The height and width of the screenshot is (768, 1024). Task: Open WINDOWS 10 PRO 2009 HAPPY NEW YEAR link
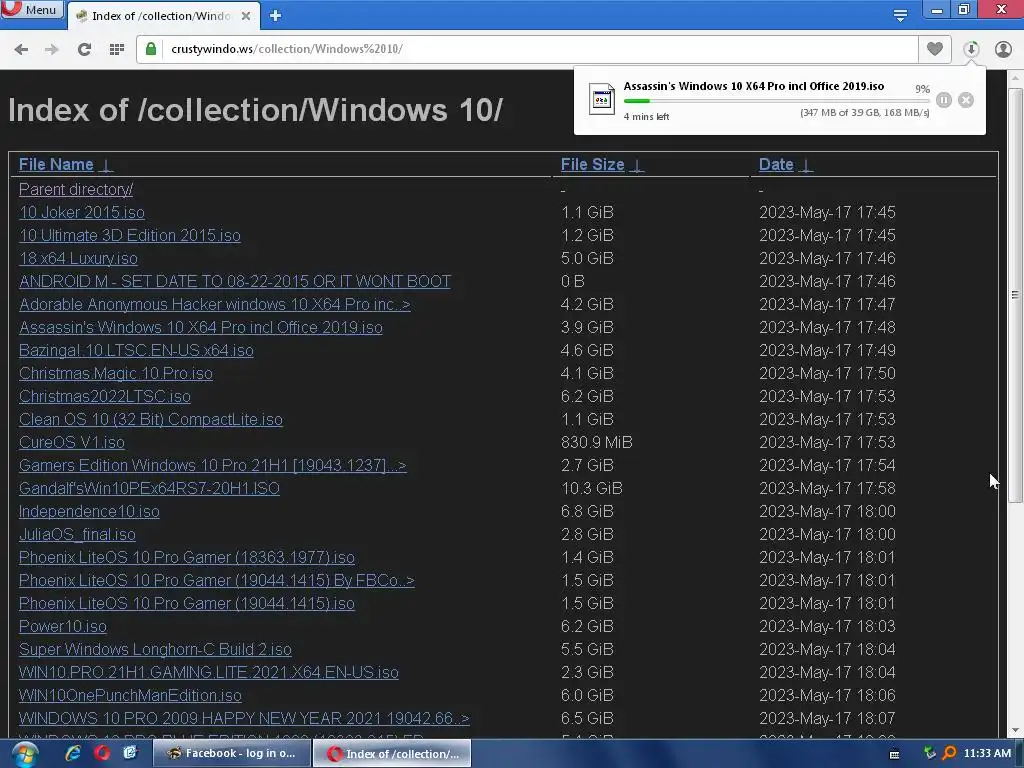point(244,718)
